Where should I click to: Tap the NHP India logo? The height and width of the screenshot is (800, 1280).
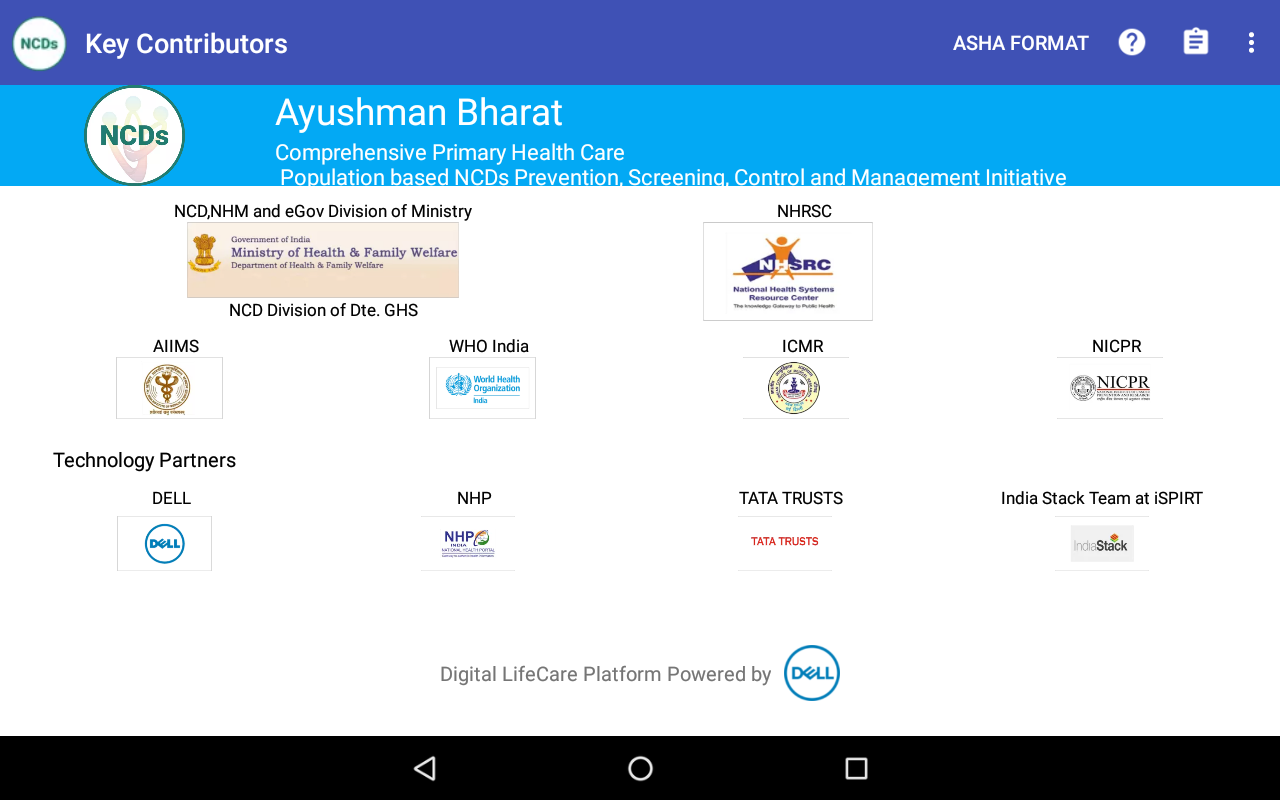[x=468, y=543]
